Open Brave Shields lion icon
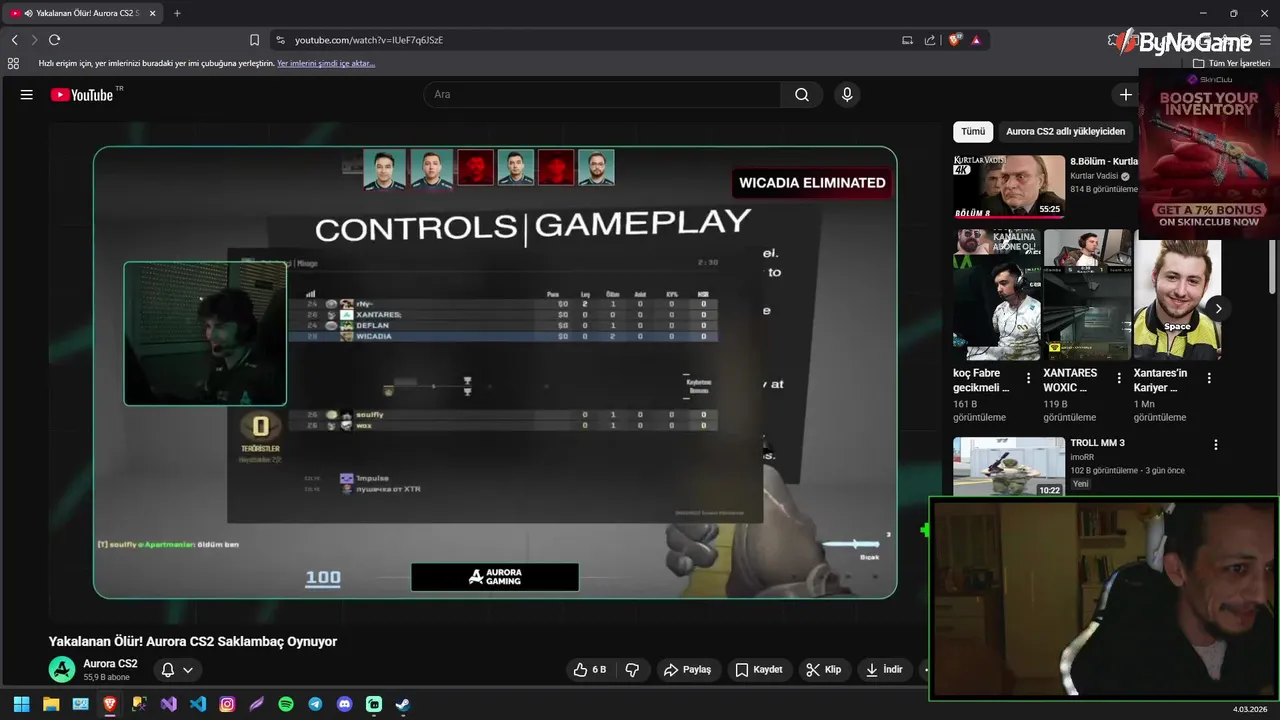 click(954, 40)
